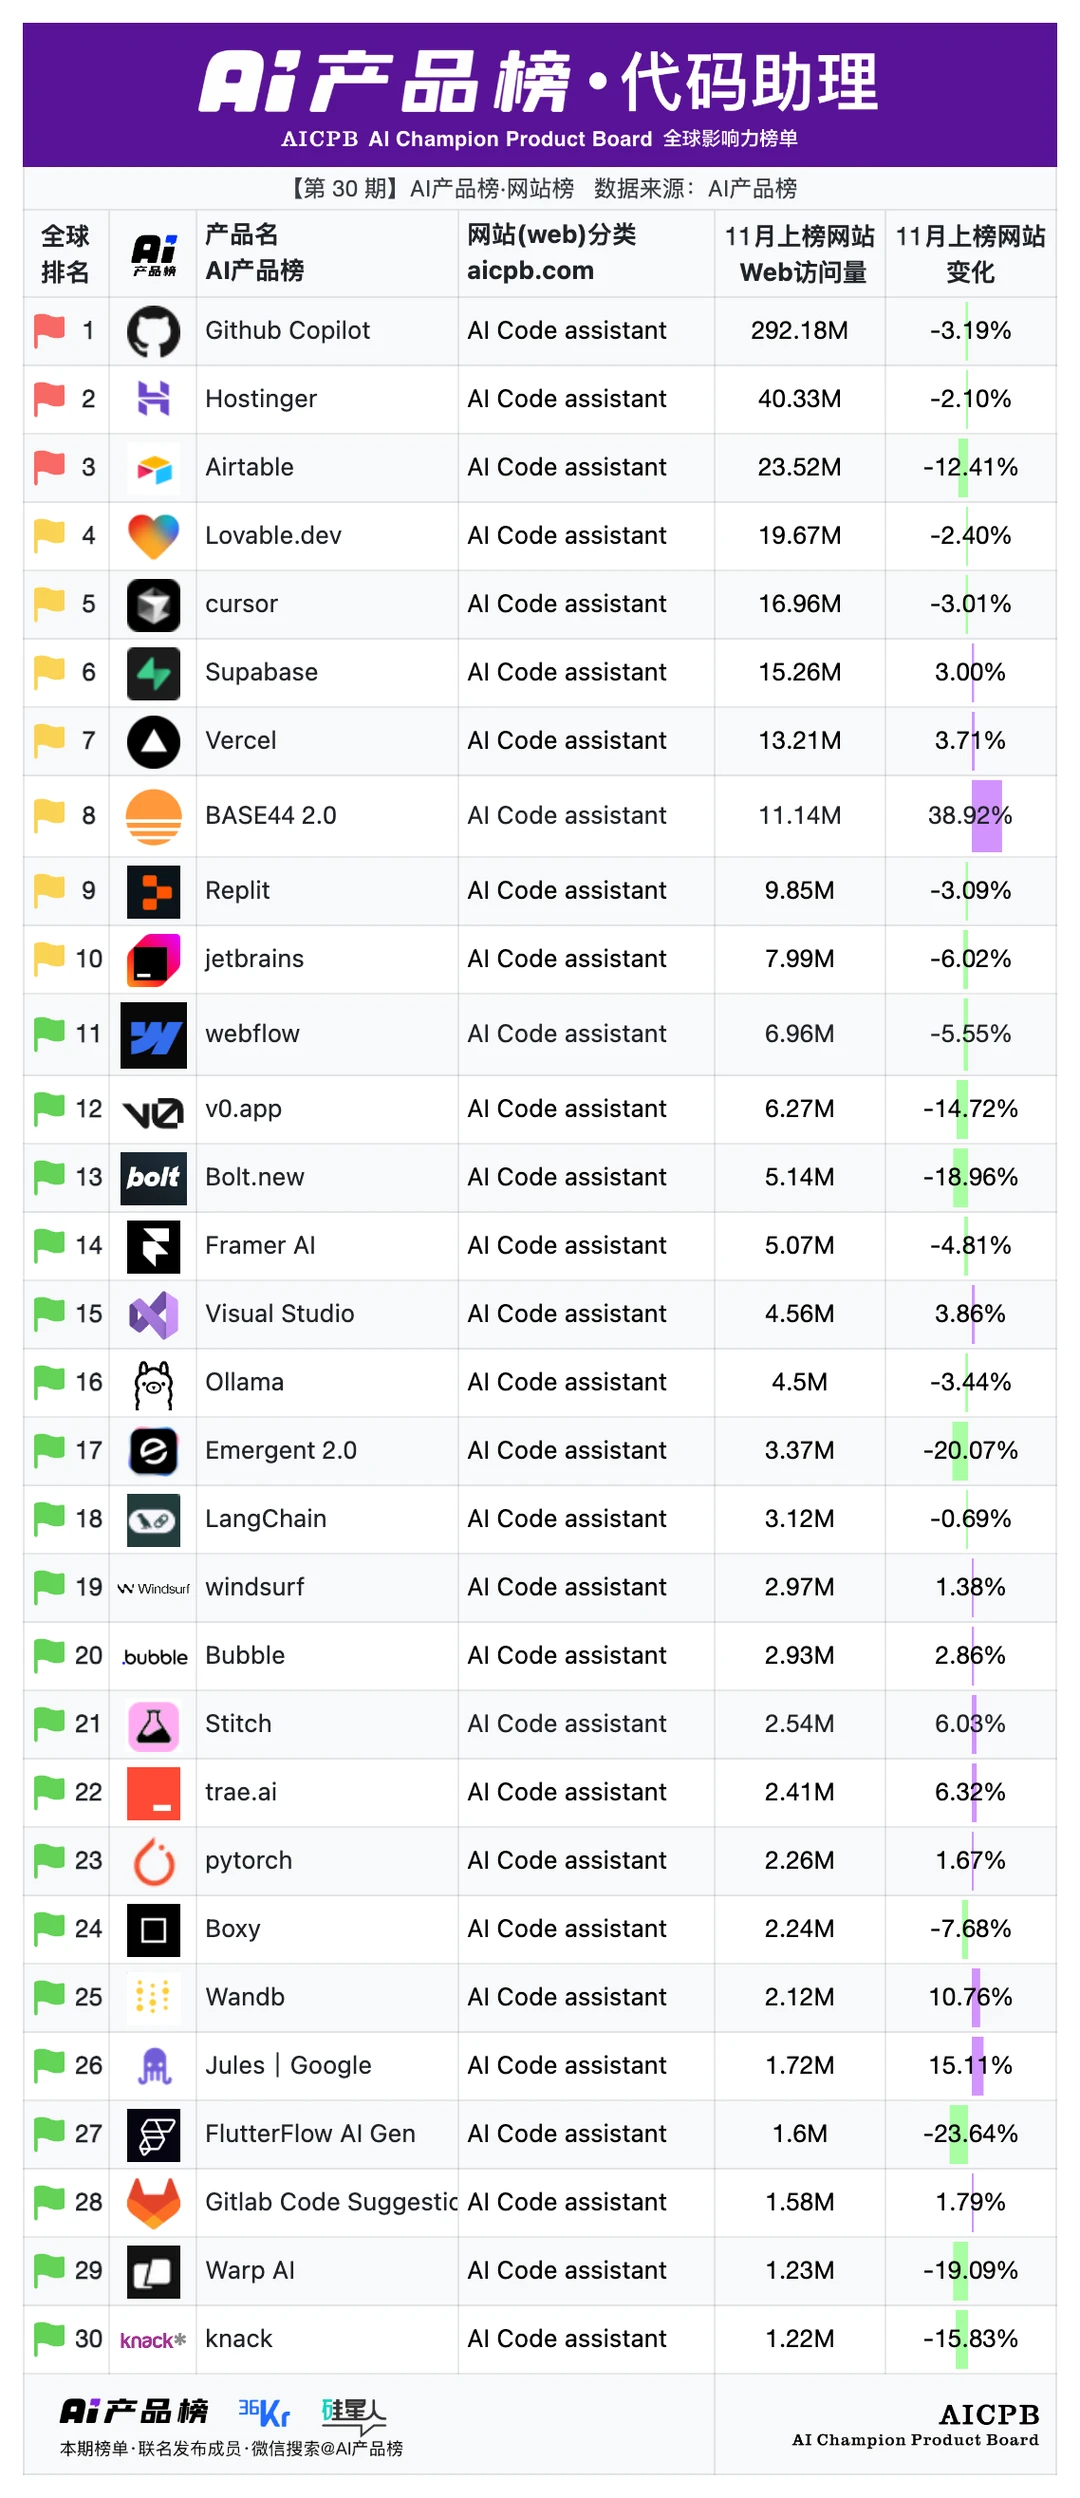Click the purple 38.92% change bar

click(986, 816)
